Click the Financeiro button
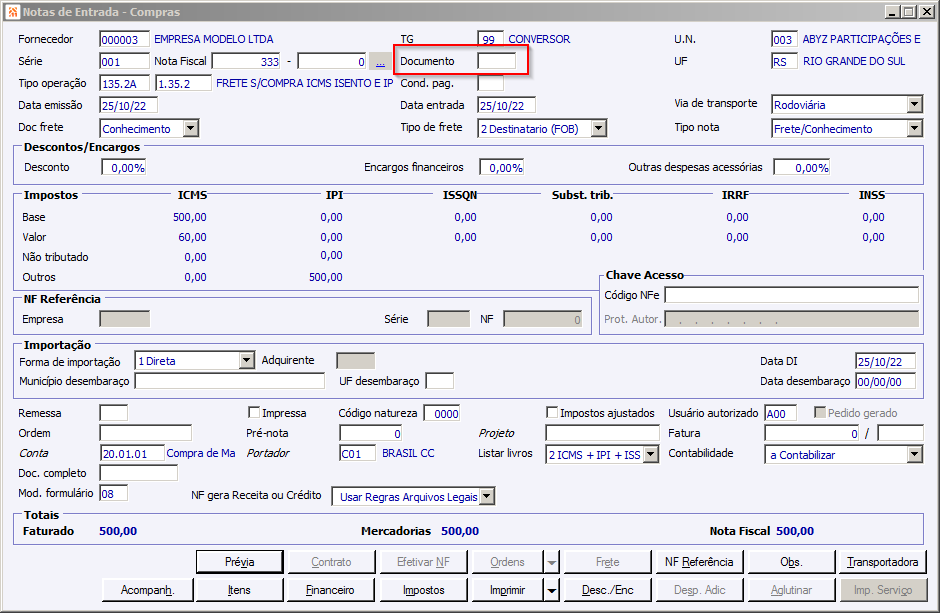 pos(330,590)
